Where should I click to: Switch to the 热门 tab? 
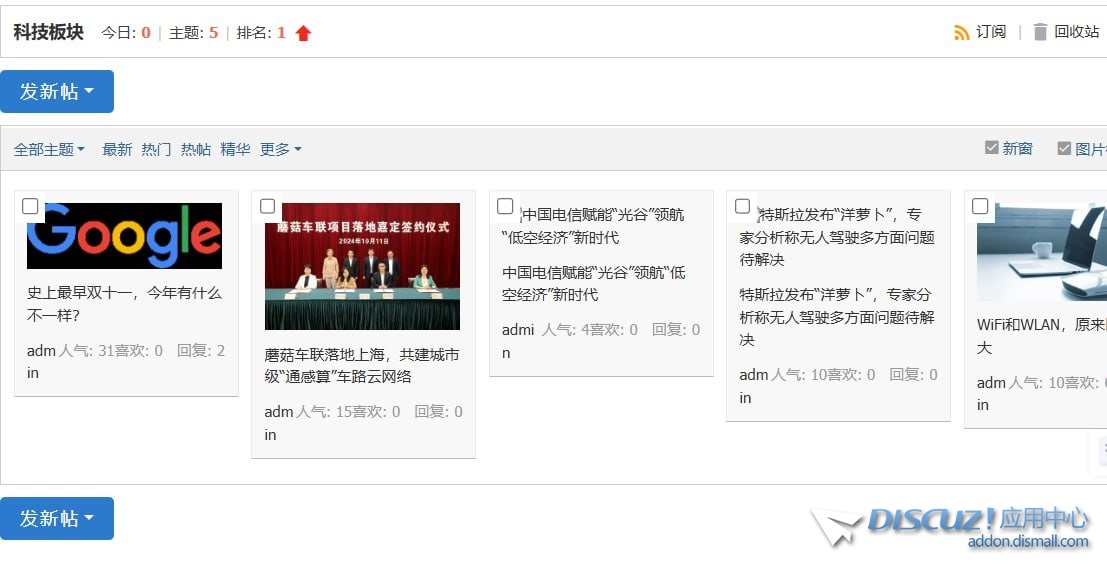pos(156,149)
